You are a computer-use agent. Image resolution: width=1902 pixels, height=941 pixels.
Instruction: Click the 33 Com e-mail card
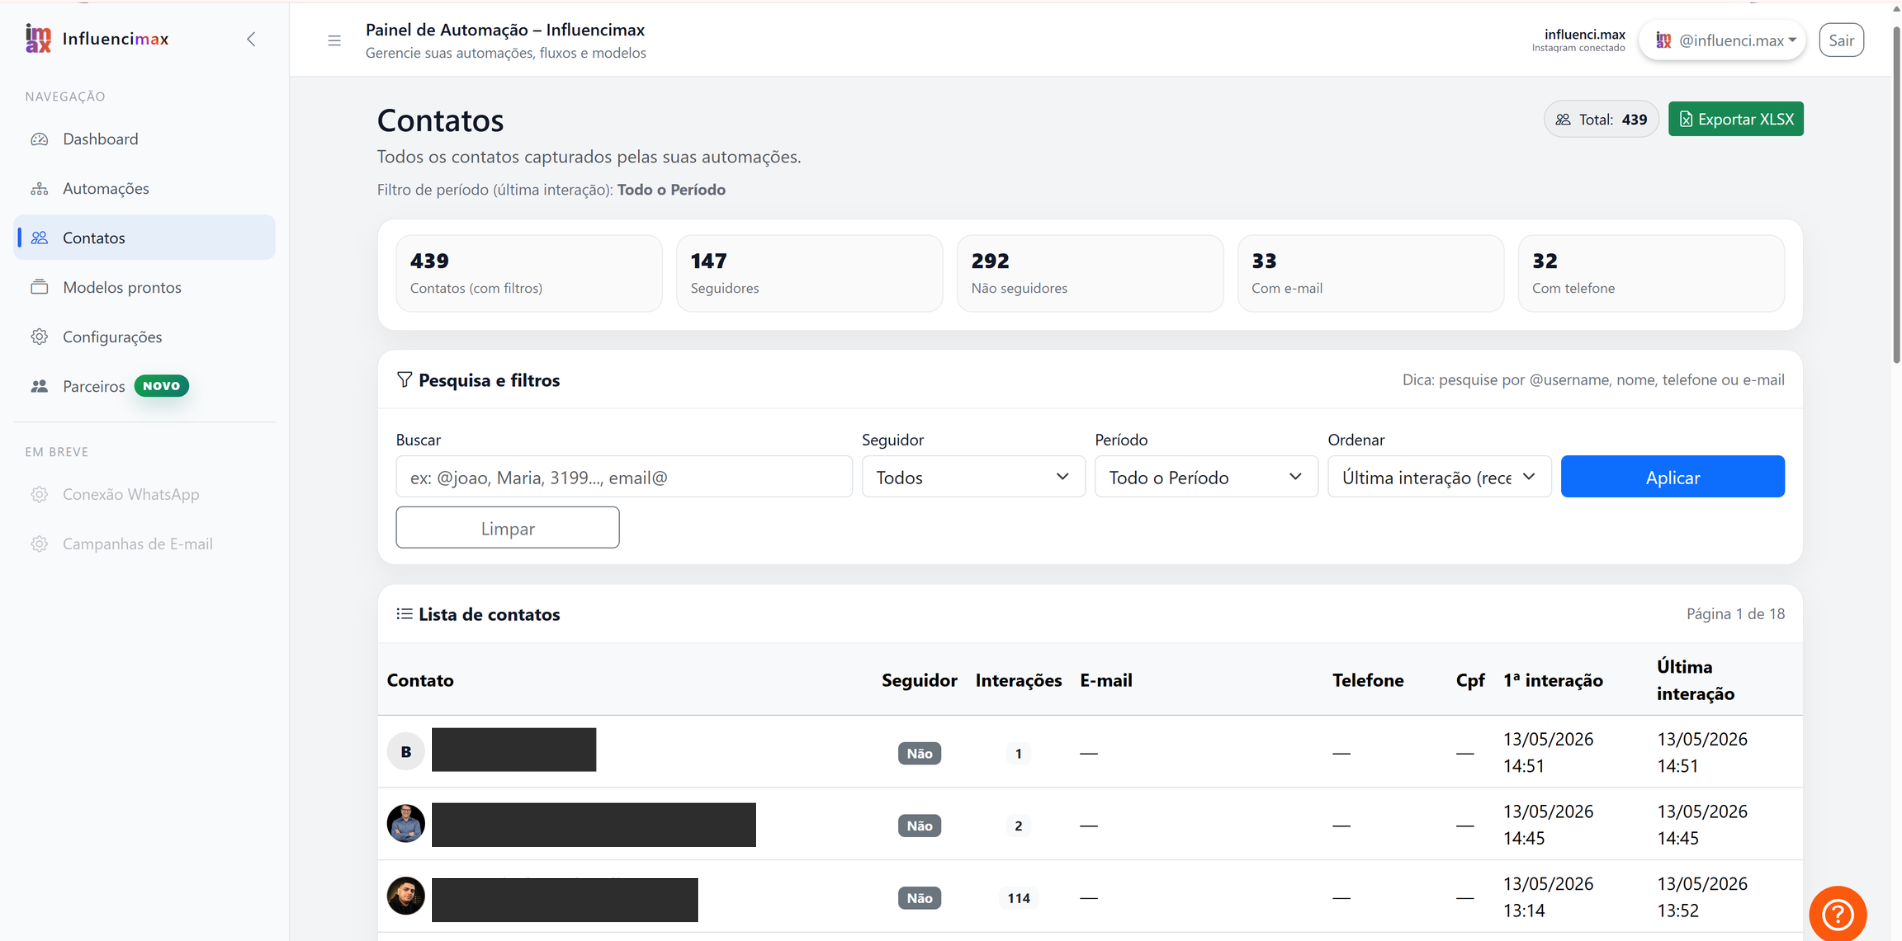click(x=1371, y=273)
